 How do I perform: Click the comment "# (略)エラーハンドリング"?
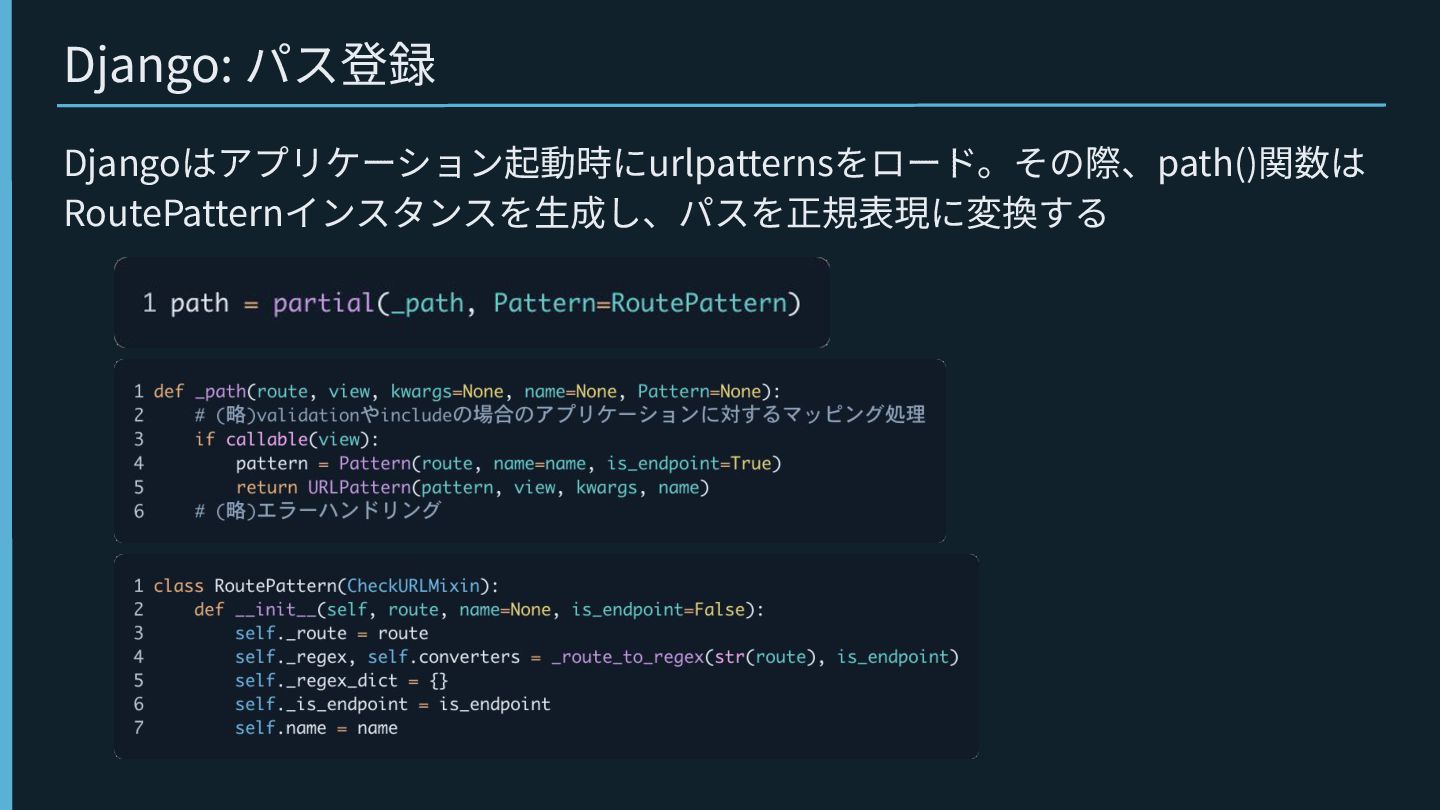coord(318,511)
